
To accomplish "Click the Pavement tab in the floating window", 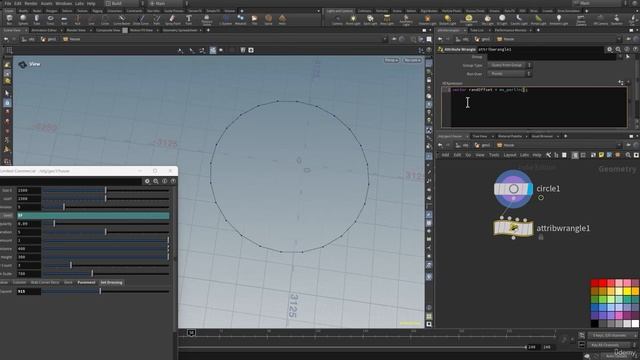I will point(86,282).
